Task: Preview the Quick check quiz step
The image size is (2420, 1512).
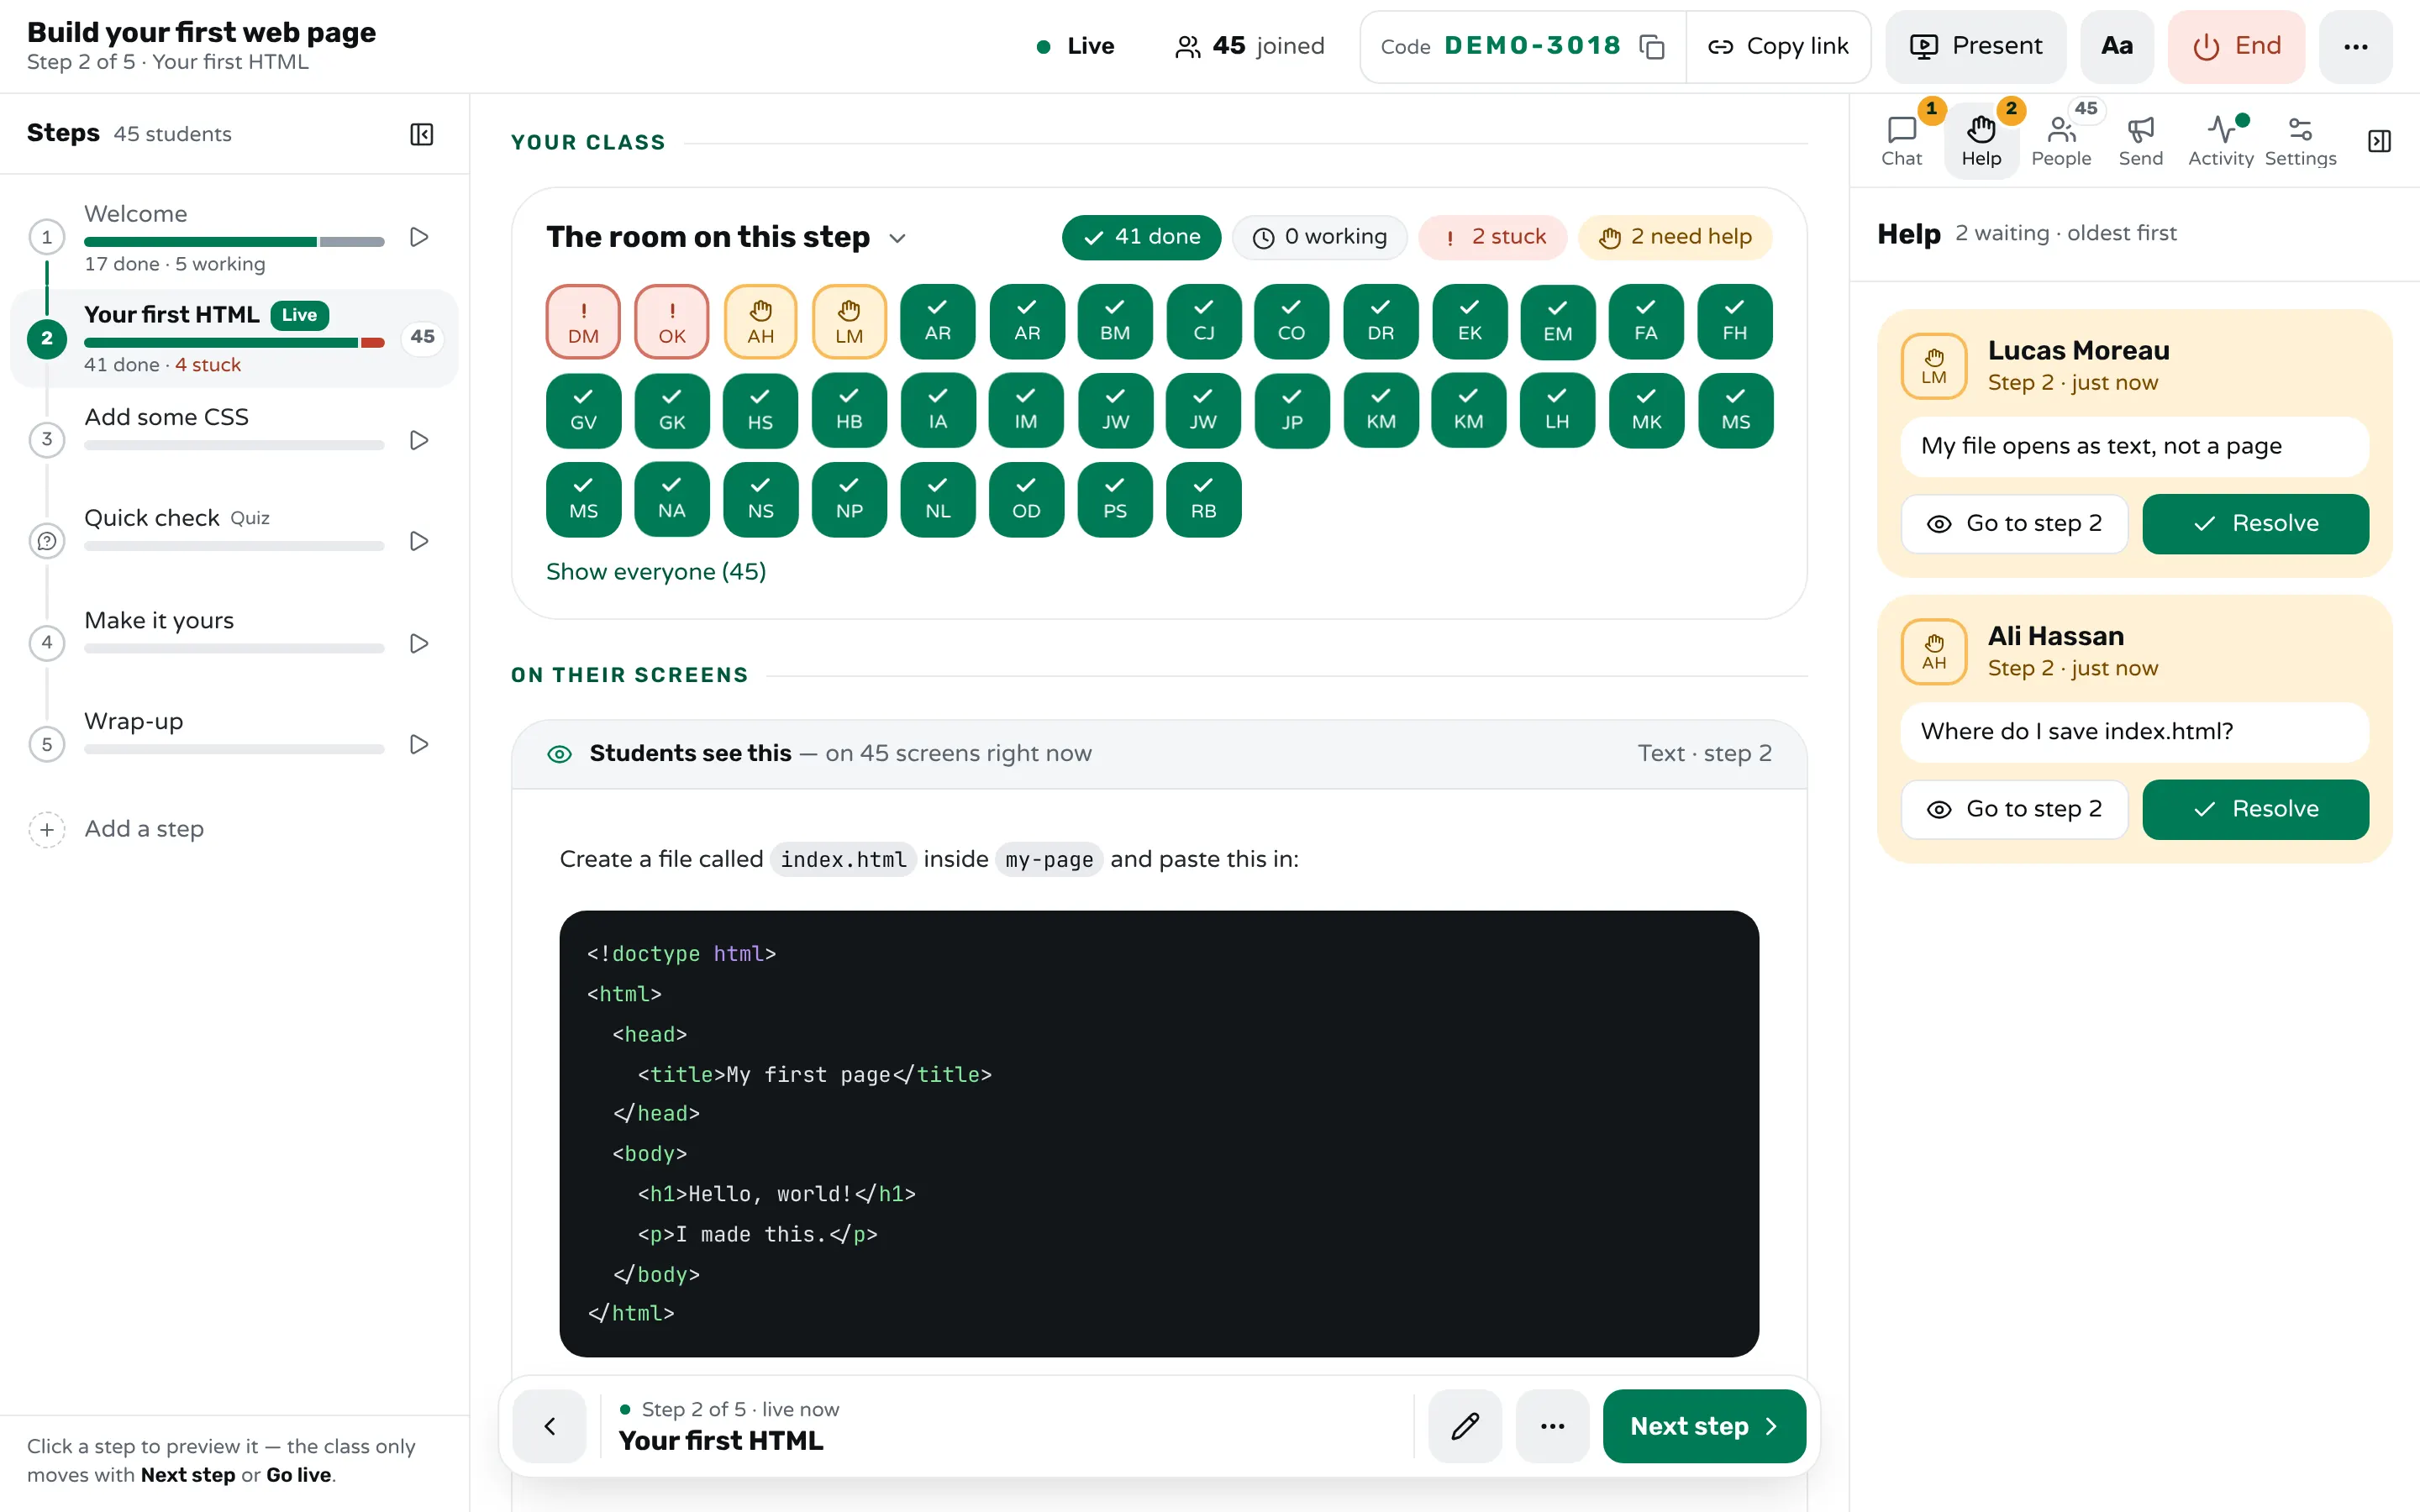Action: point(419,541)
